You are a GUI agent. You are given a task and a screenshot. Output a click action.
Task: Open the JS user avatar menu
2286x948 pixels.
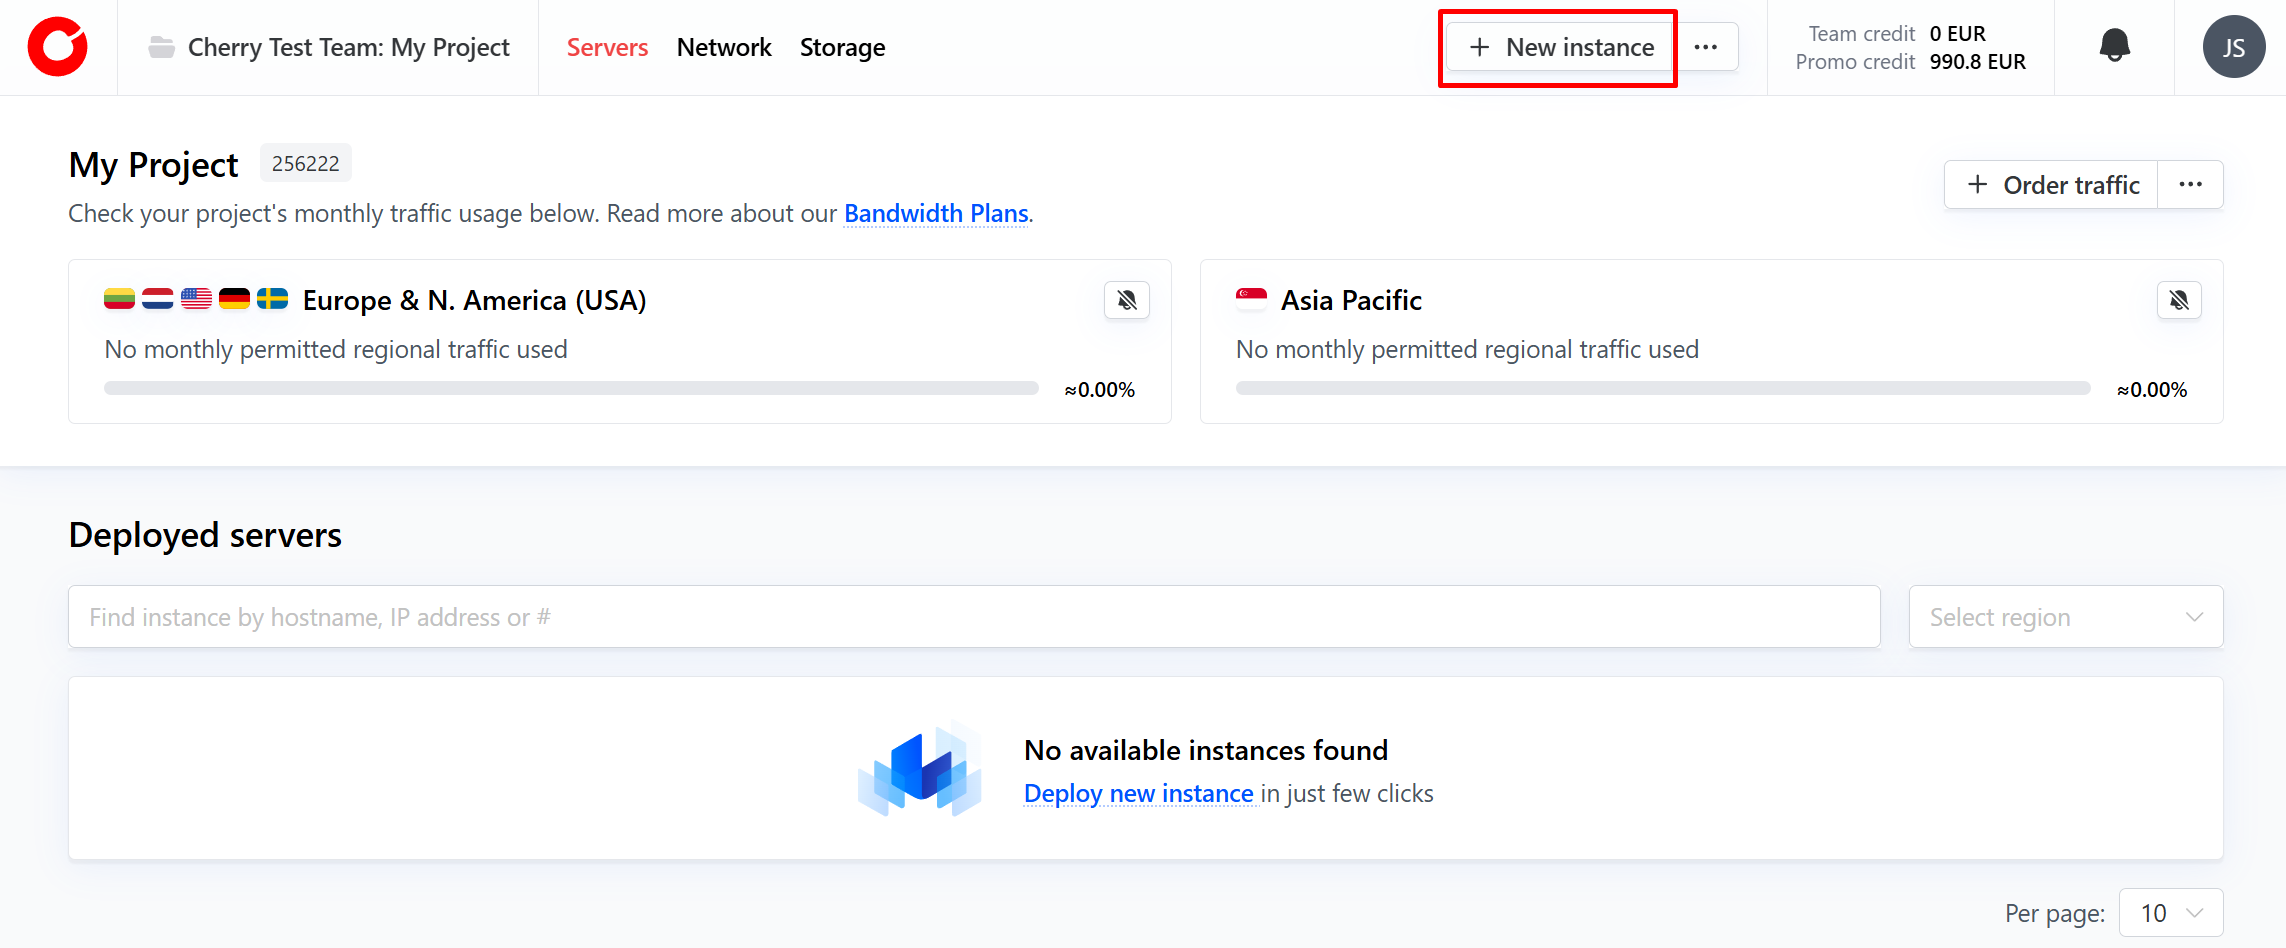coord(2233,47)
